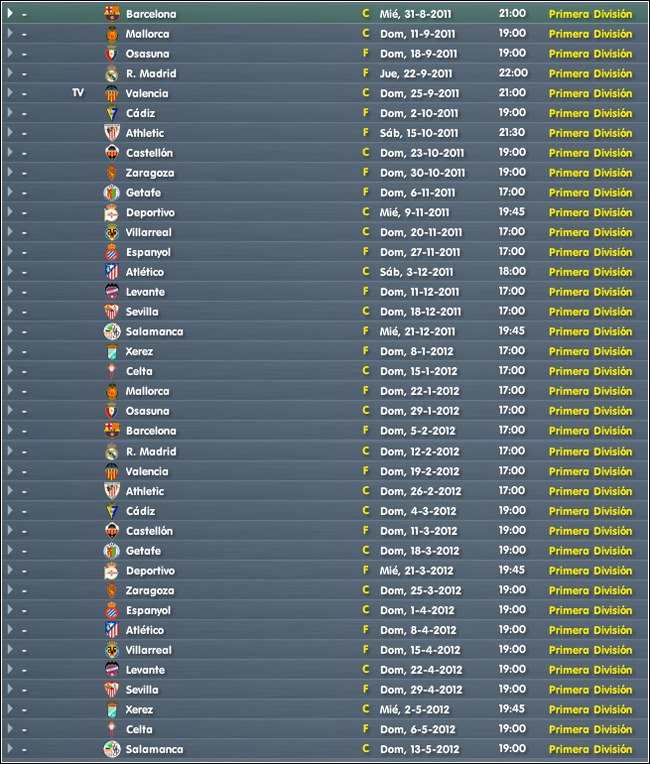Click the Atlético crest on the 3-12-2011 fixture
Screen dimensions: 650x764
[x=112, y=272]
